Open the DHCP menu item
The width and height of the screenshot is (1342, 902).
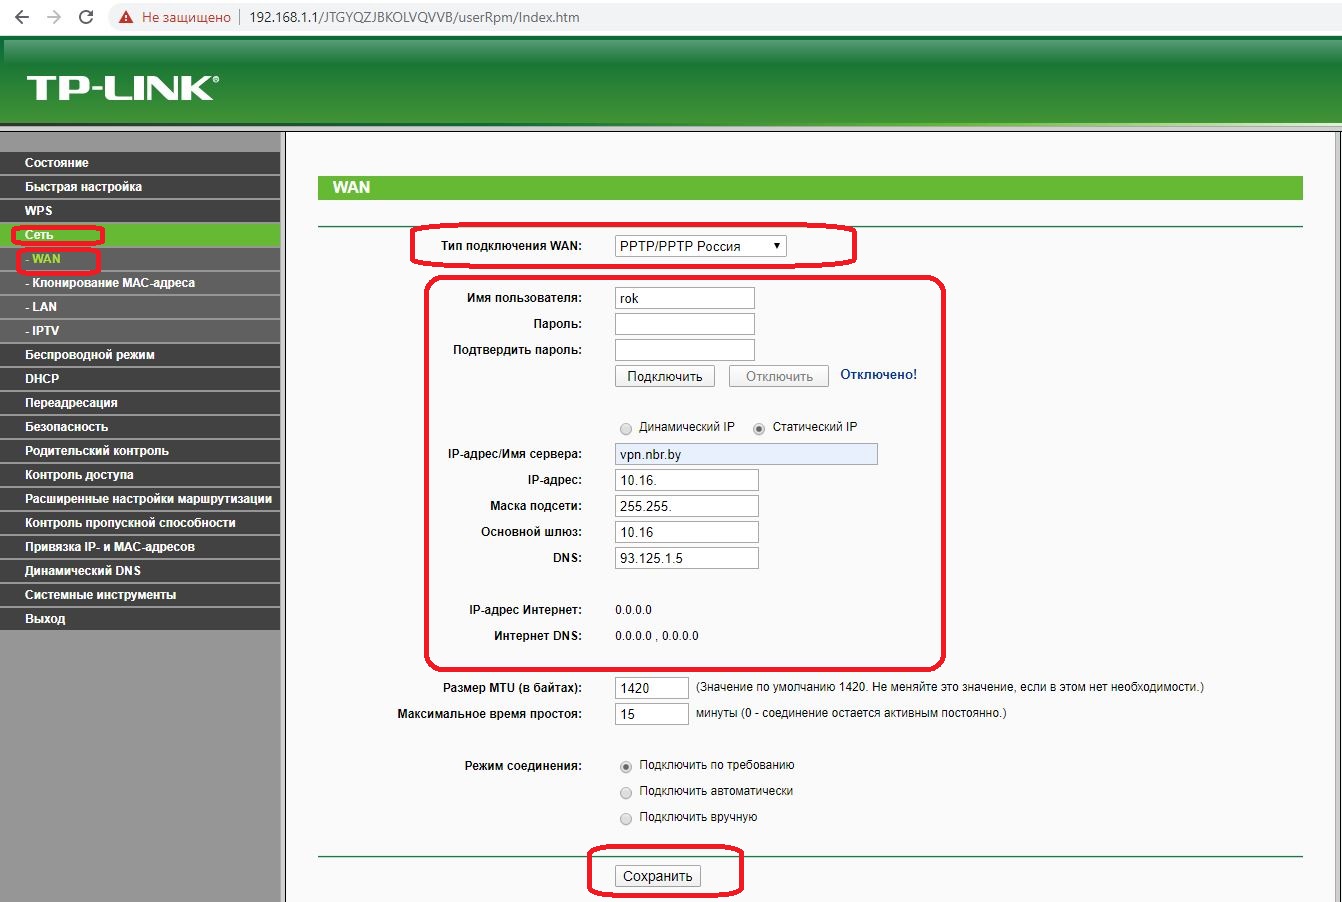(140, 379)
